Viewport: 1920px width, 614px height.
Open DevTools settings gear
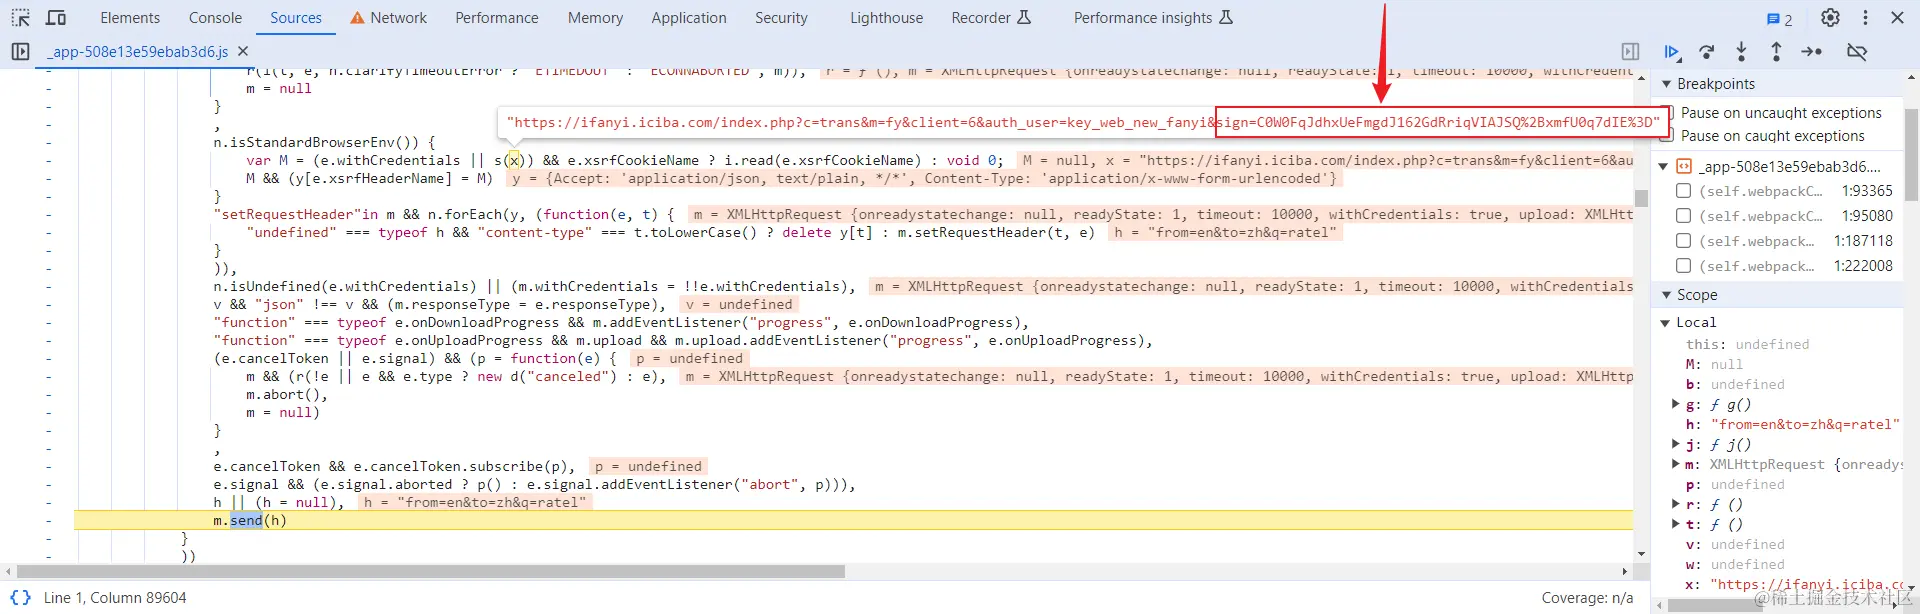tap(1830, 18)
